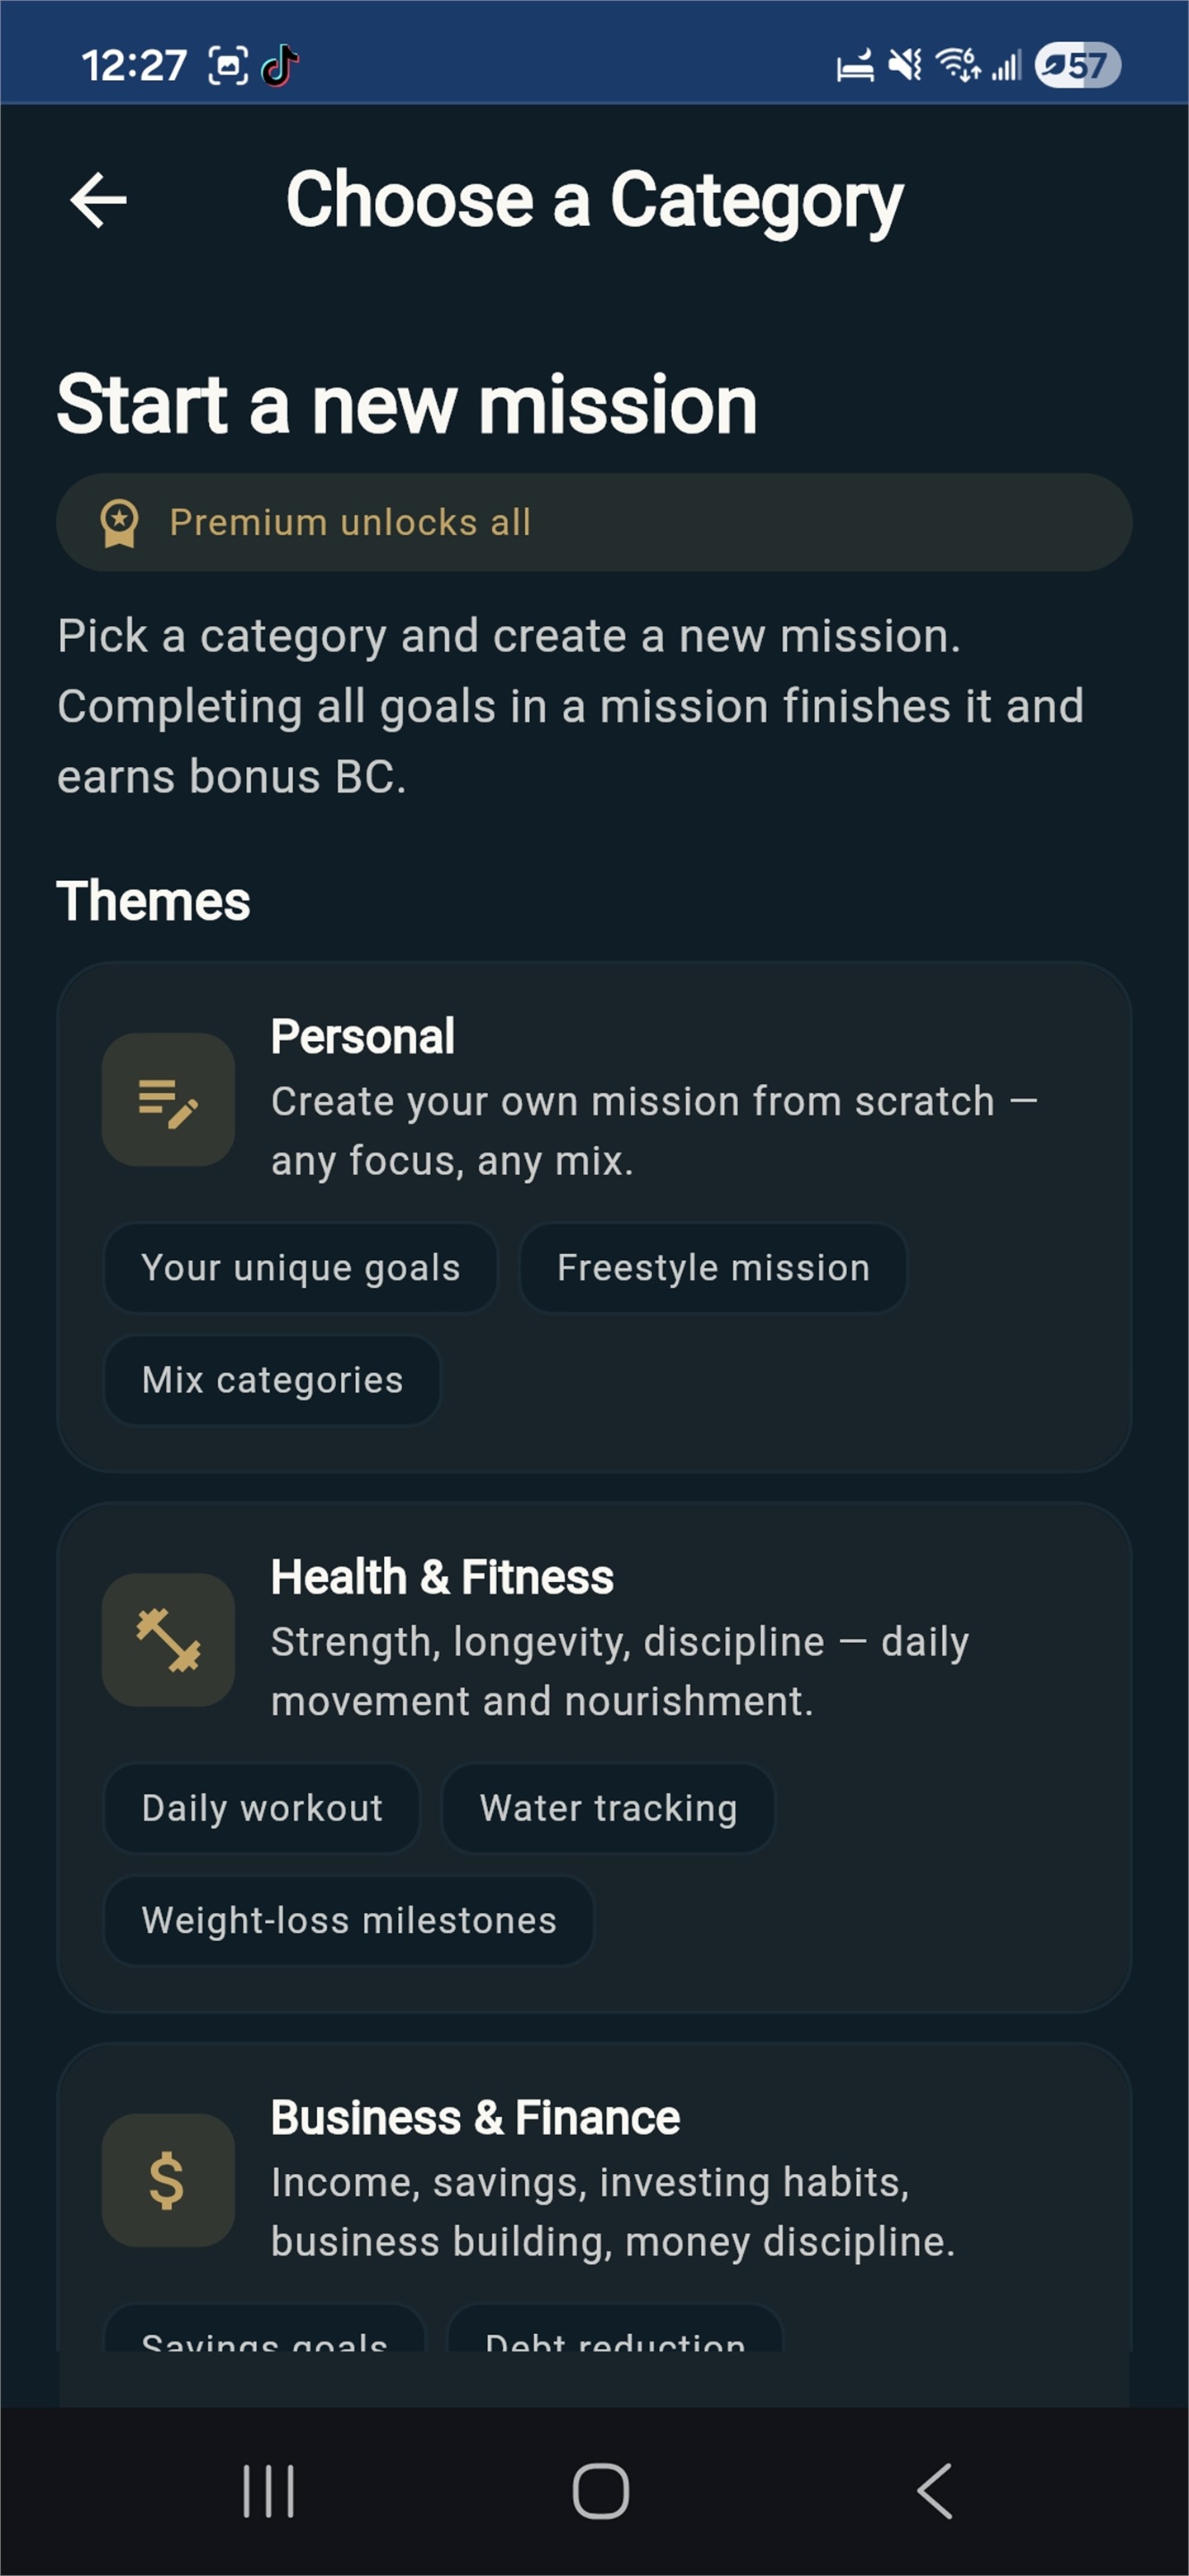Tap the Business & Finance dollar icon
1189x2576 pixels.
tap(167, 2180)
